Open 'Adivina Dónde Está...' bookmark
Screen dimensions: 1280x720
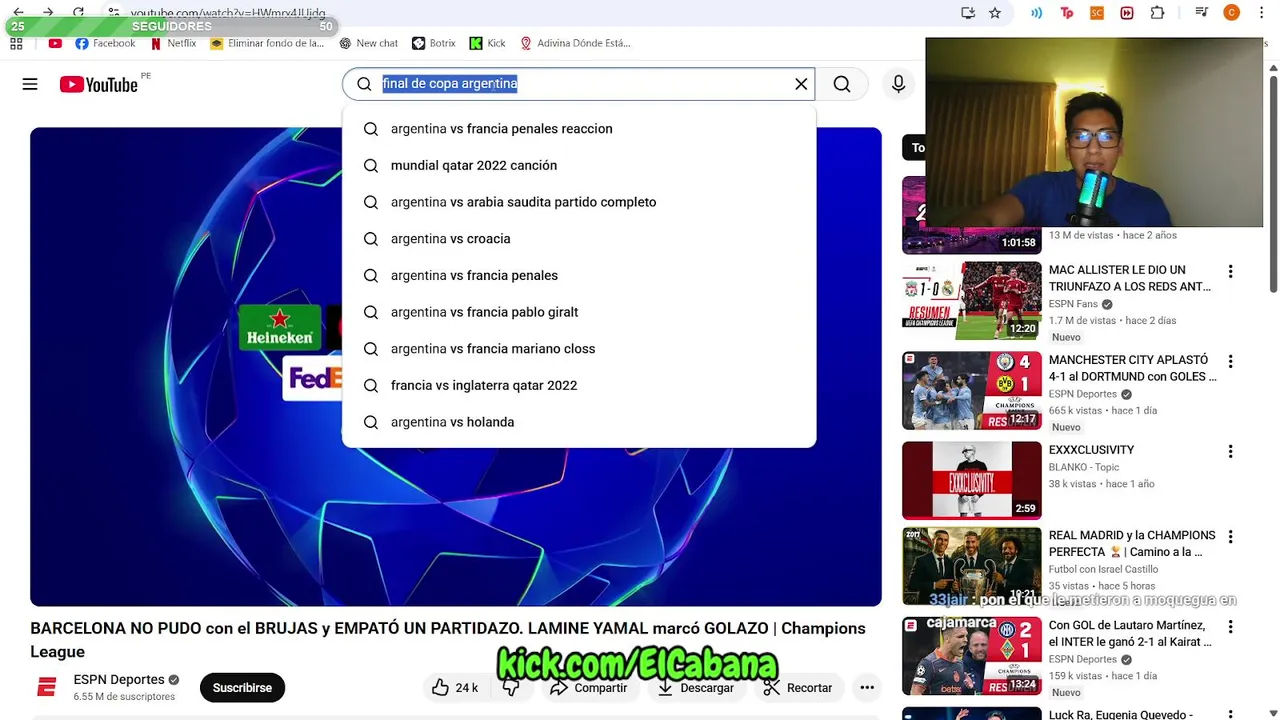pyautogui.click(x=575, y=44)
